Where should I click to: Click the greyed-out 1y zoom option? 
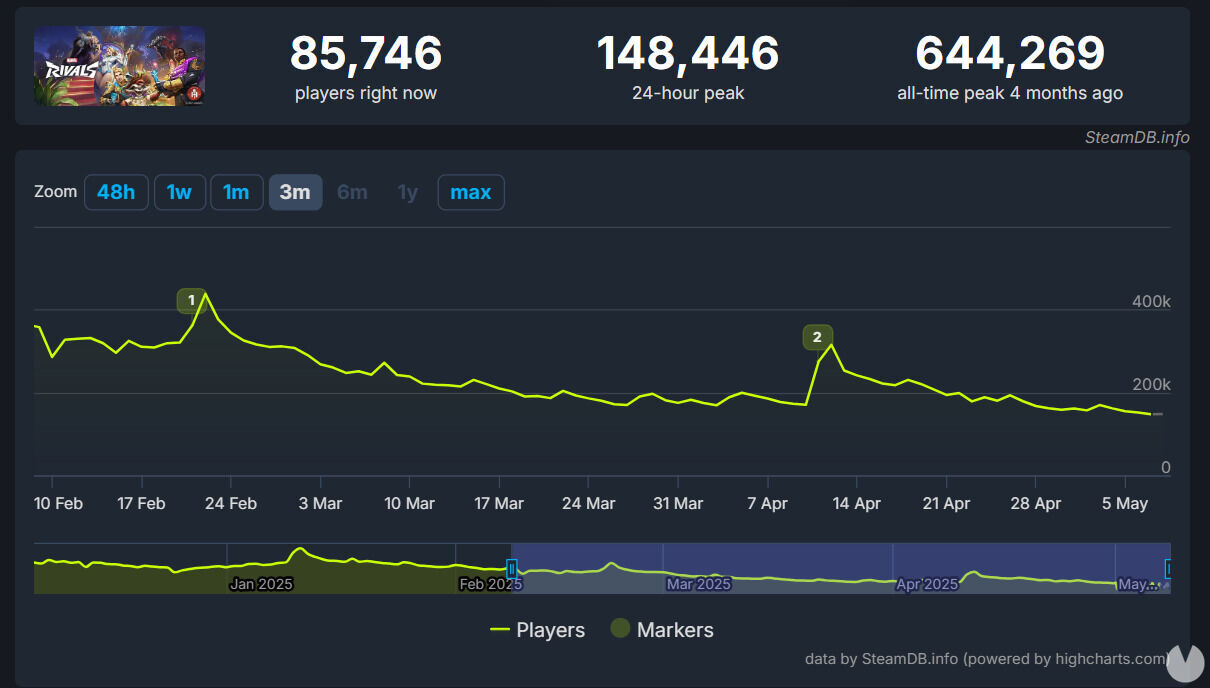click(x=408, y=192)
